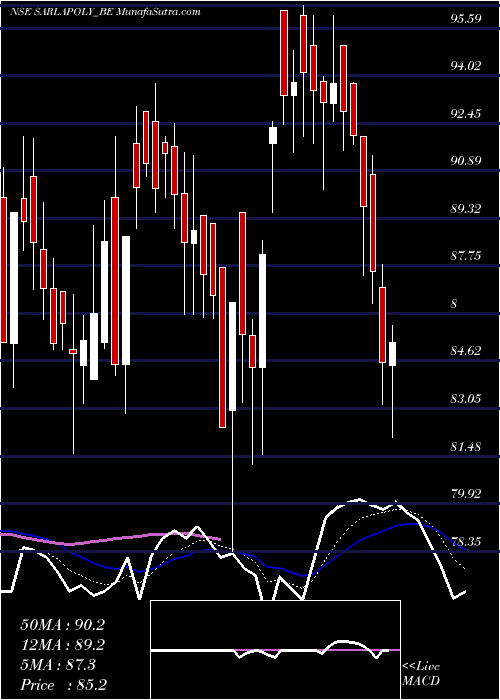This screenshot has height=700, width=500.
Task: Select the 87.75 price axis label
Action: click(x=466, y=256)
